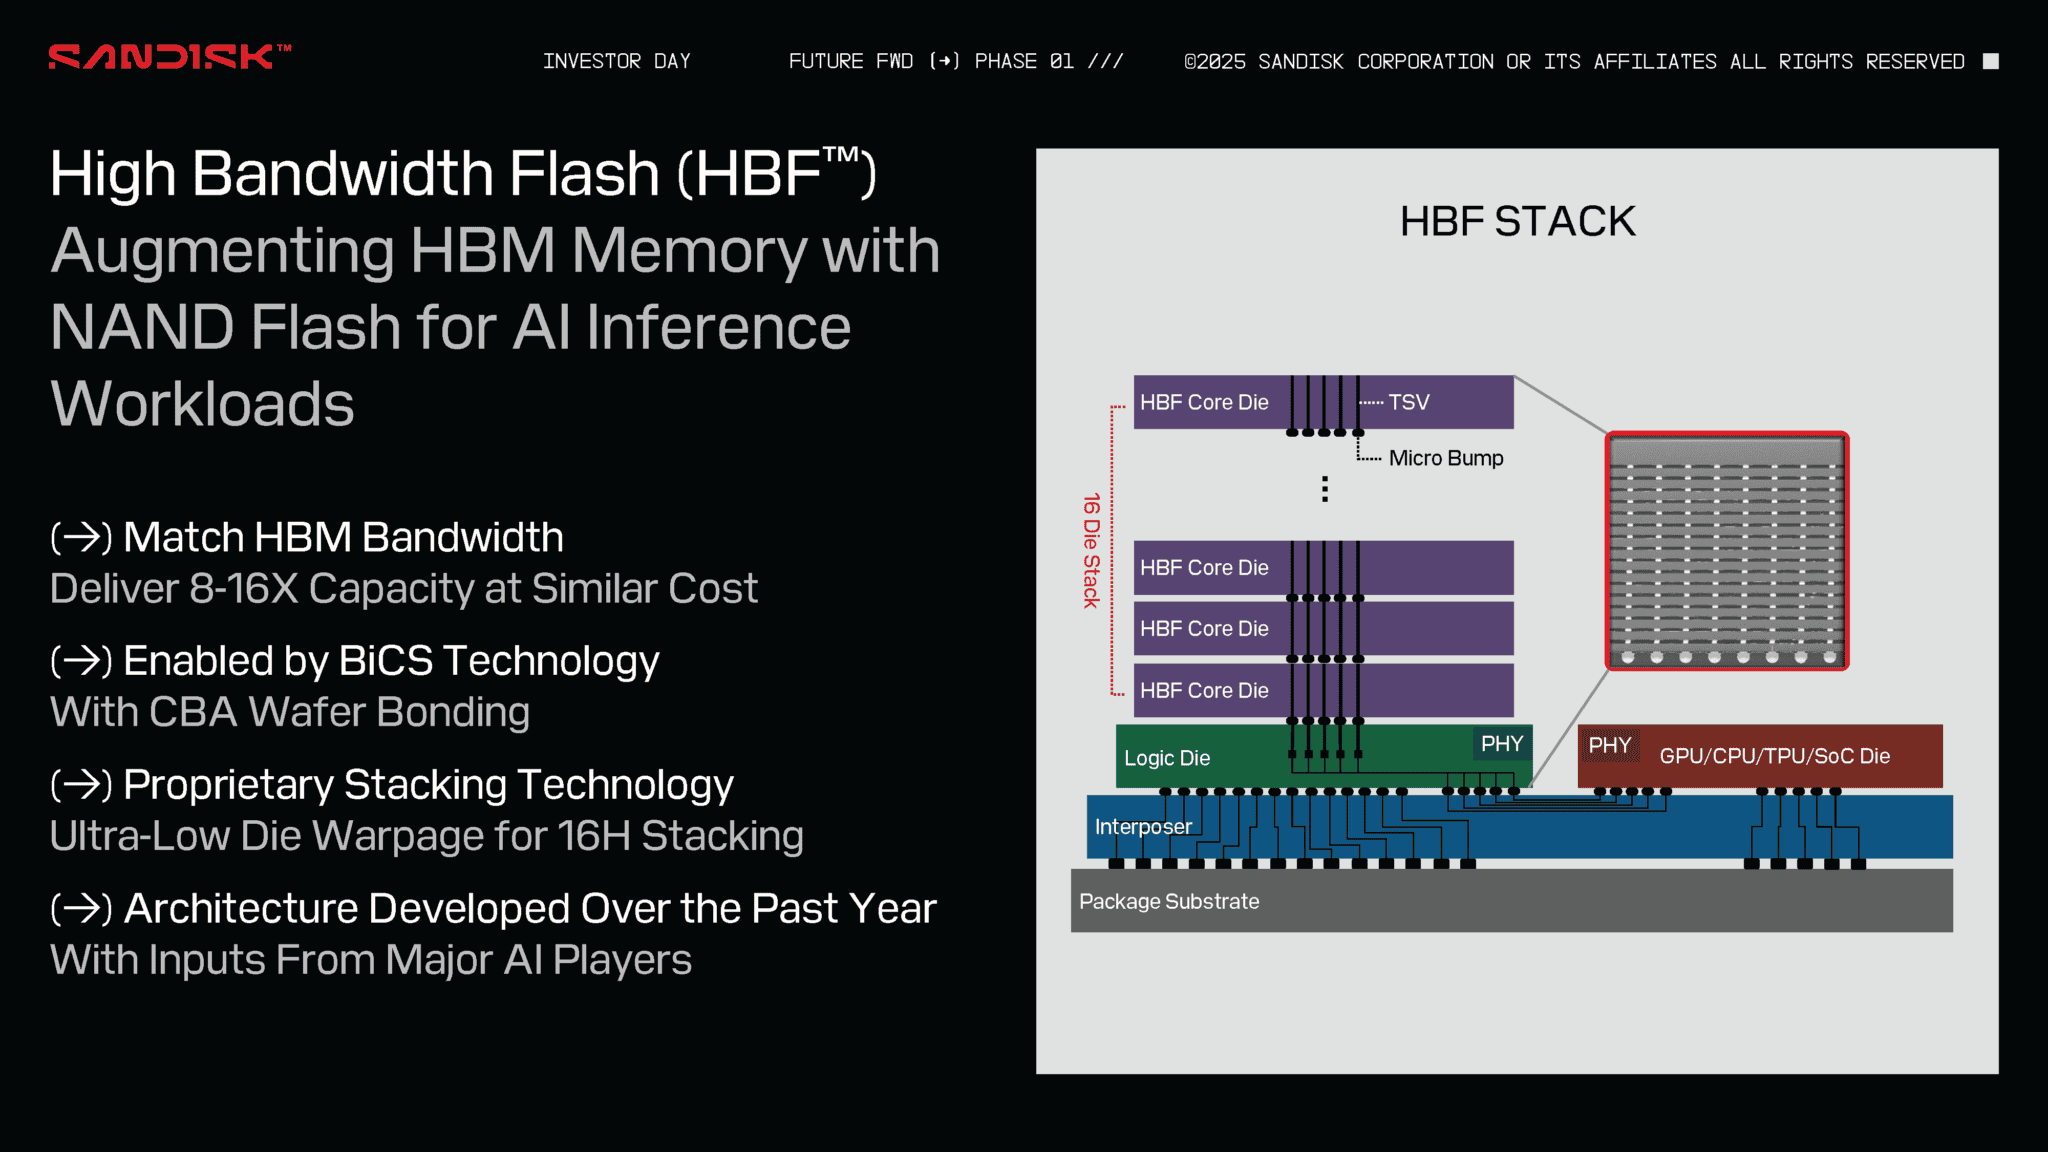Toggle the green PHY block on Logic Die

point(1502,744)
